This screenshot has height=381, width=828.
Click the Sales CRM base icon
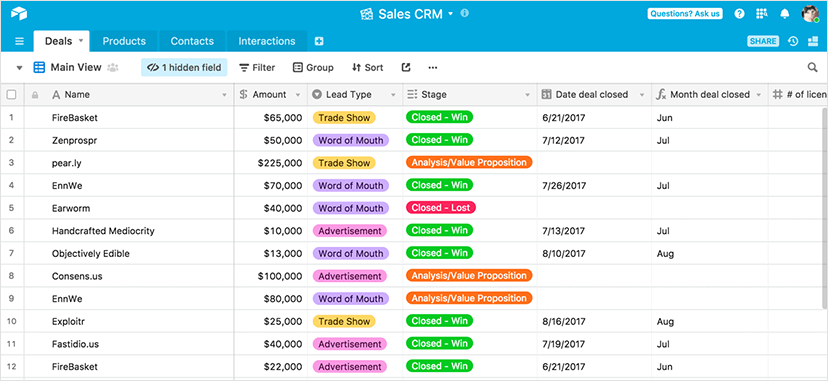[x=366, y=14]
